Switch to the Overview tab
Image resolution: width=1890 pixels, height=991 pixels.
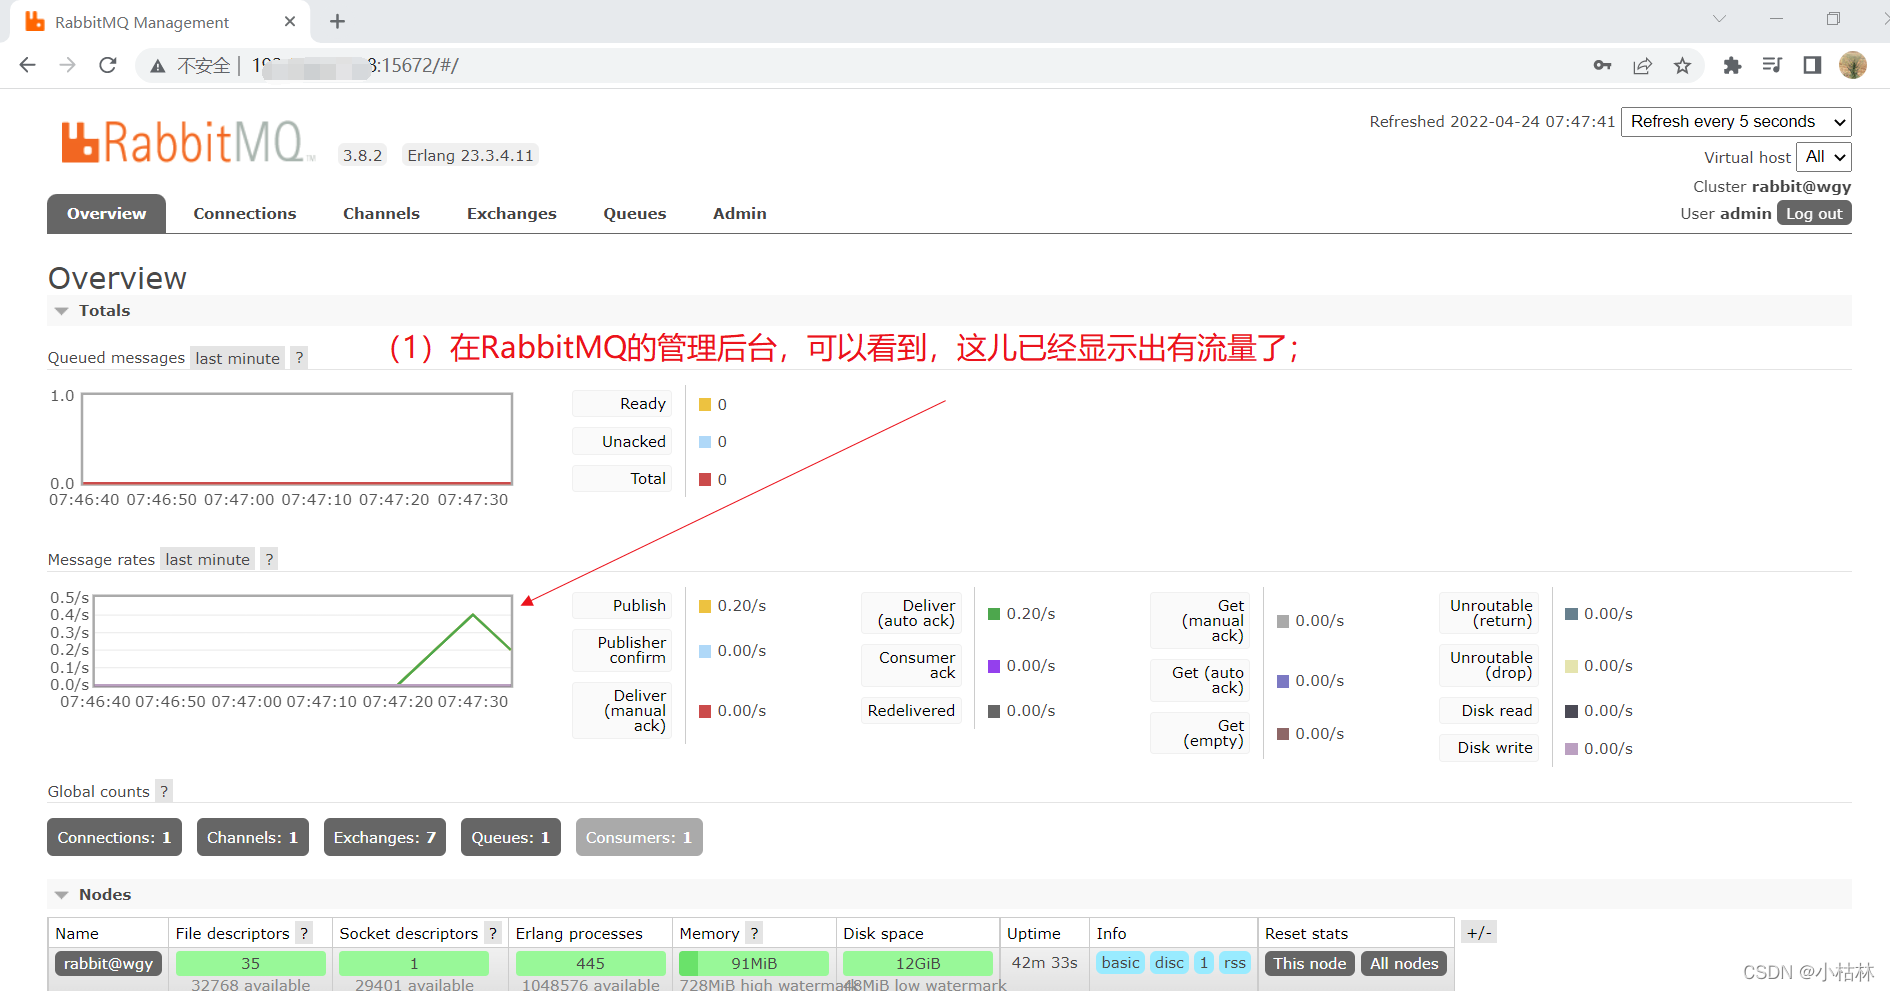(x=106, y=214)
